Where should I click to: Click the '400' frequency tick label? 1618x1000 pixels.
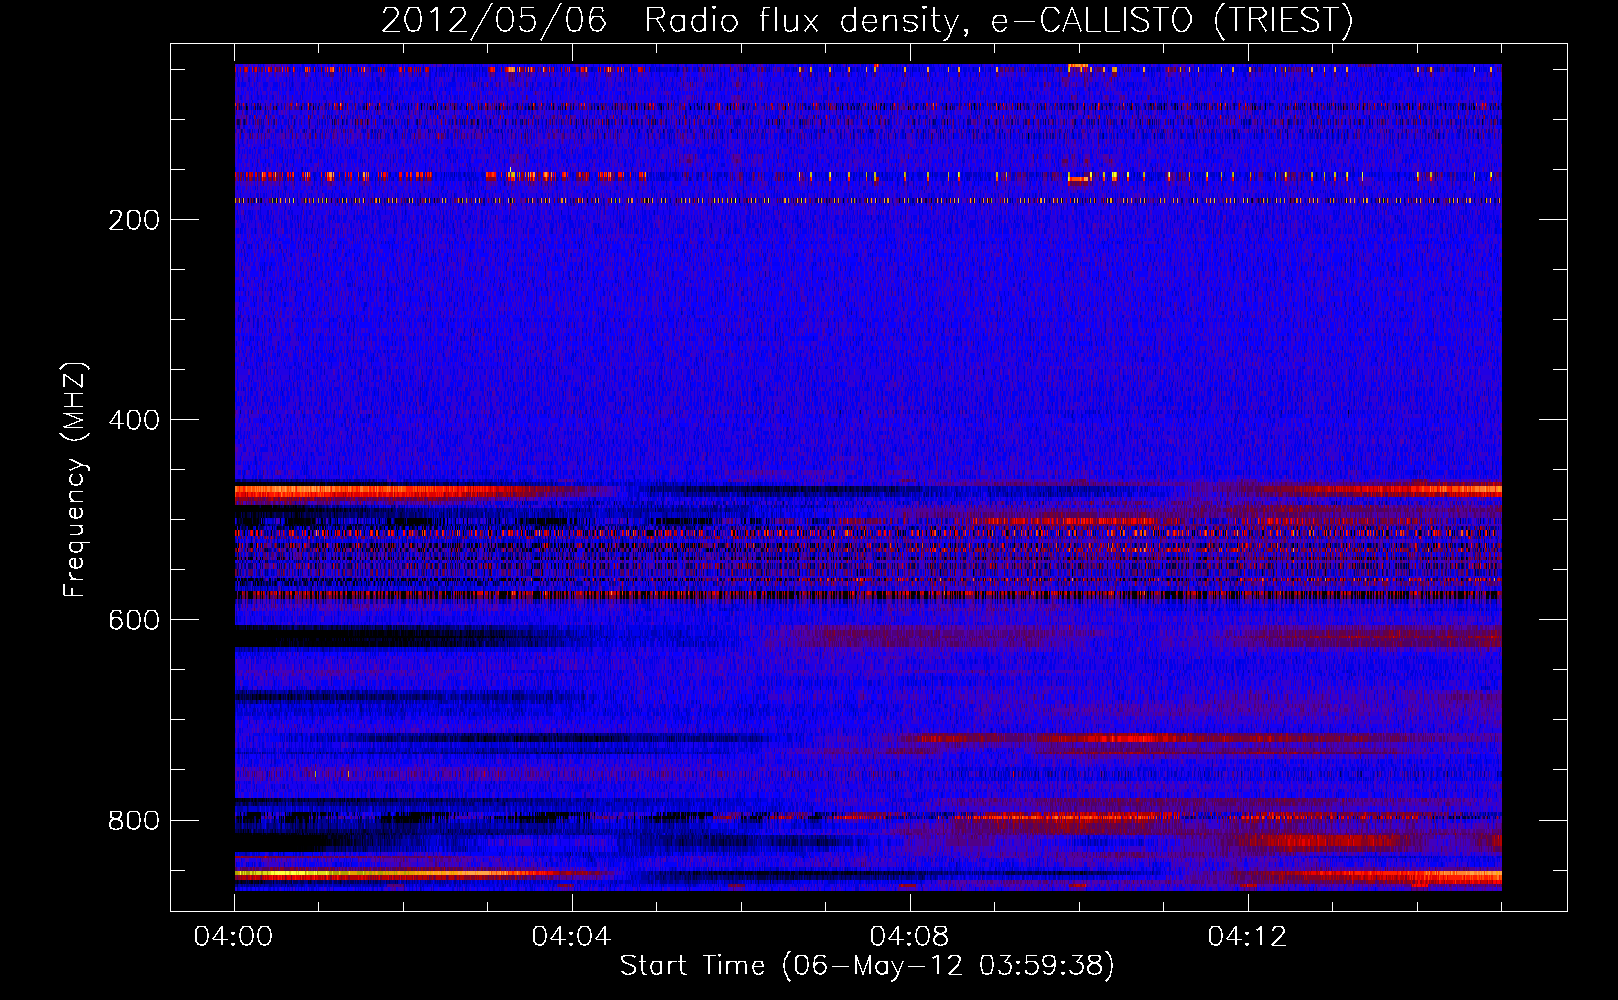pyautogui.click(x=134, y=420)
